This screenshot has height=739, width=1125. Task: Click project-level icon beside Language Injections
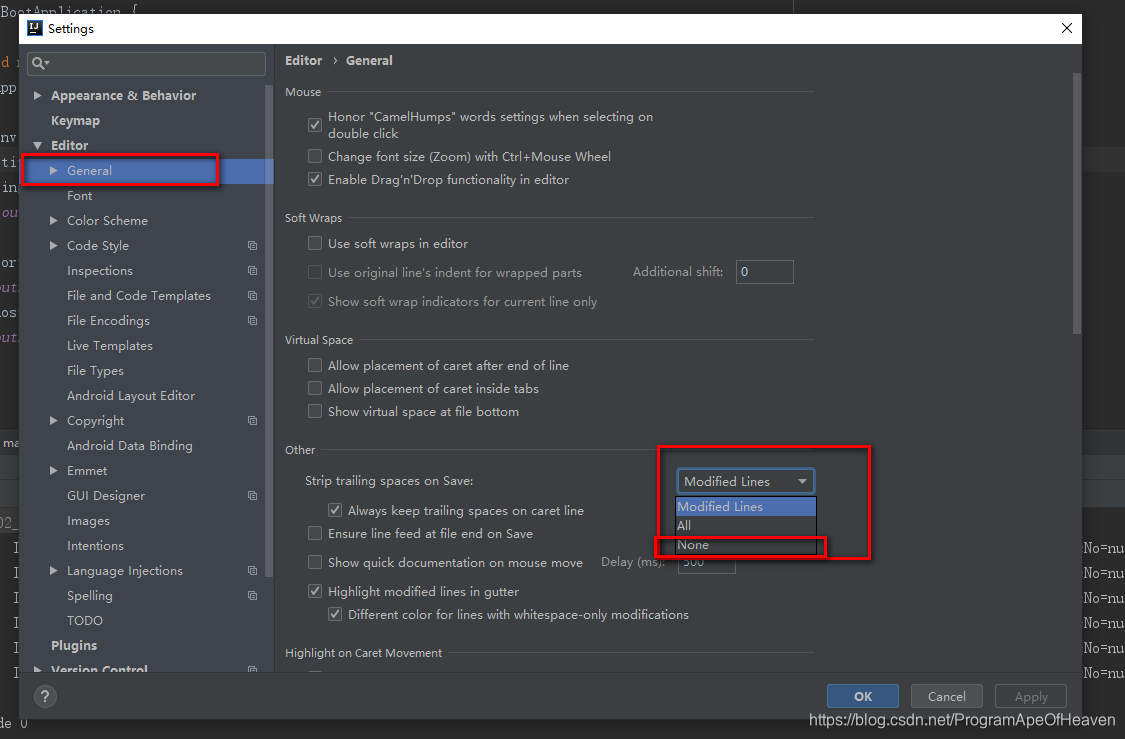253,570
